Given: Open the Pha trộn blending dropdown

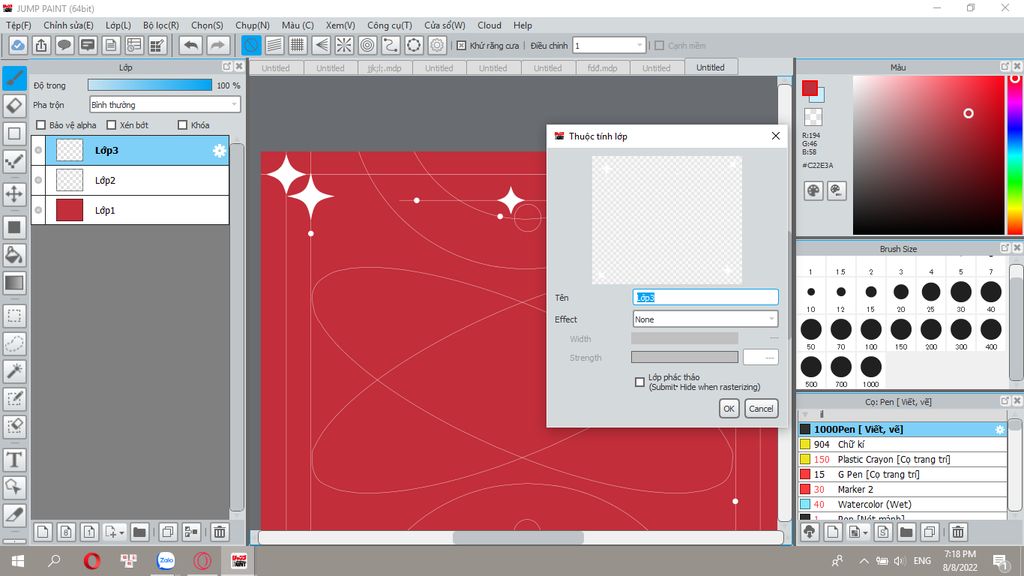Looking at the screenshot, I should pyautogui.click(x=165, y=104).
